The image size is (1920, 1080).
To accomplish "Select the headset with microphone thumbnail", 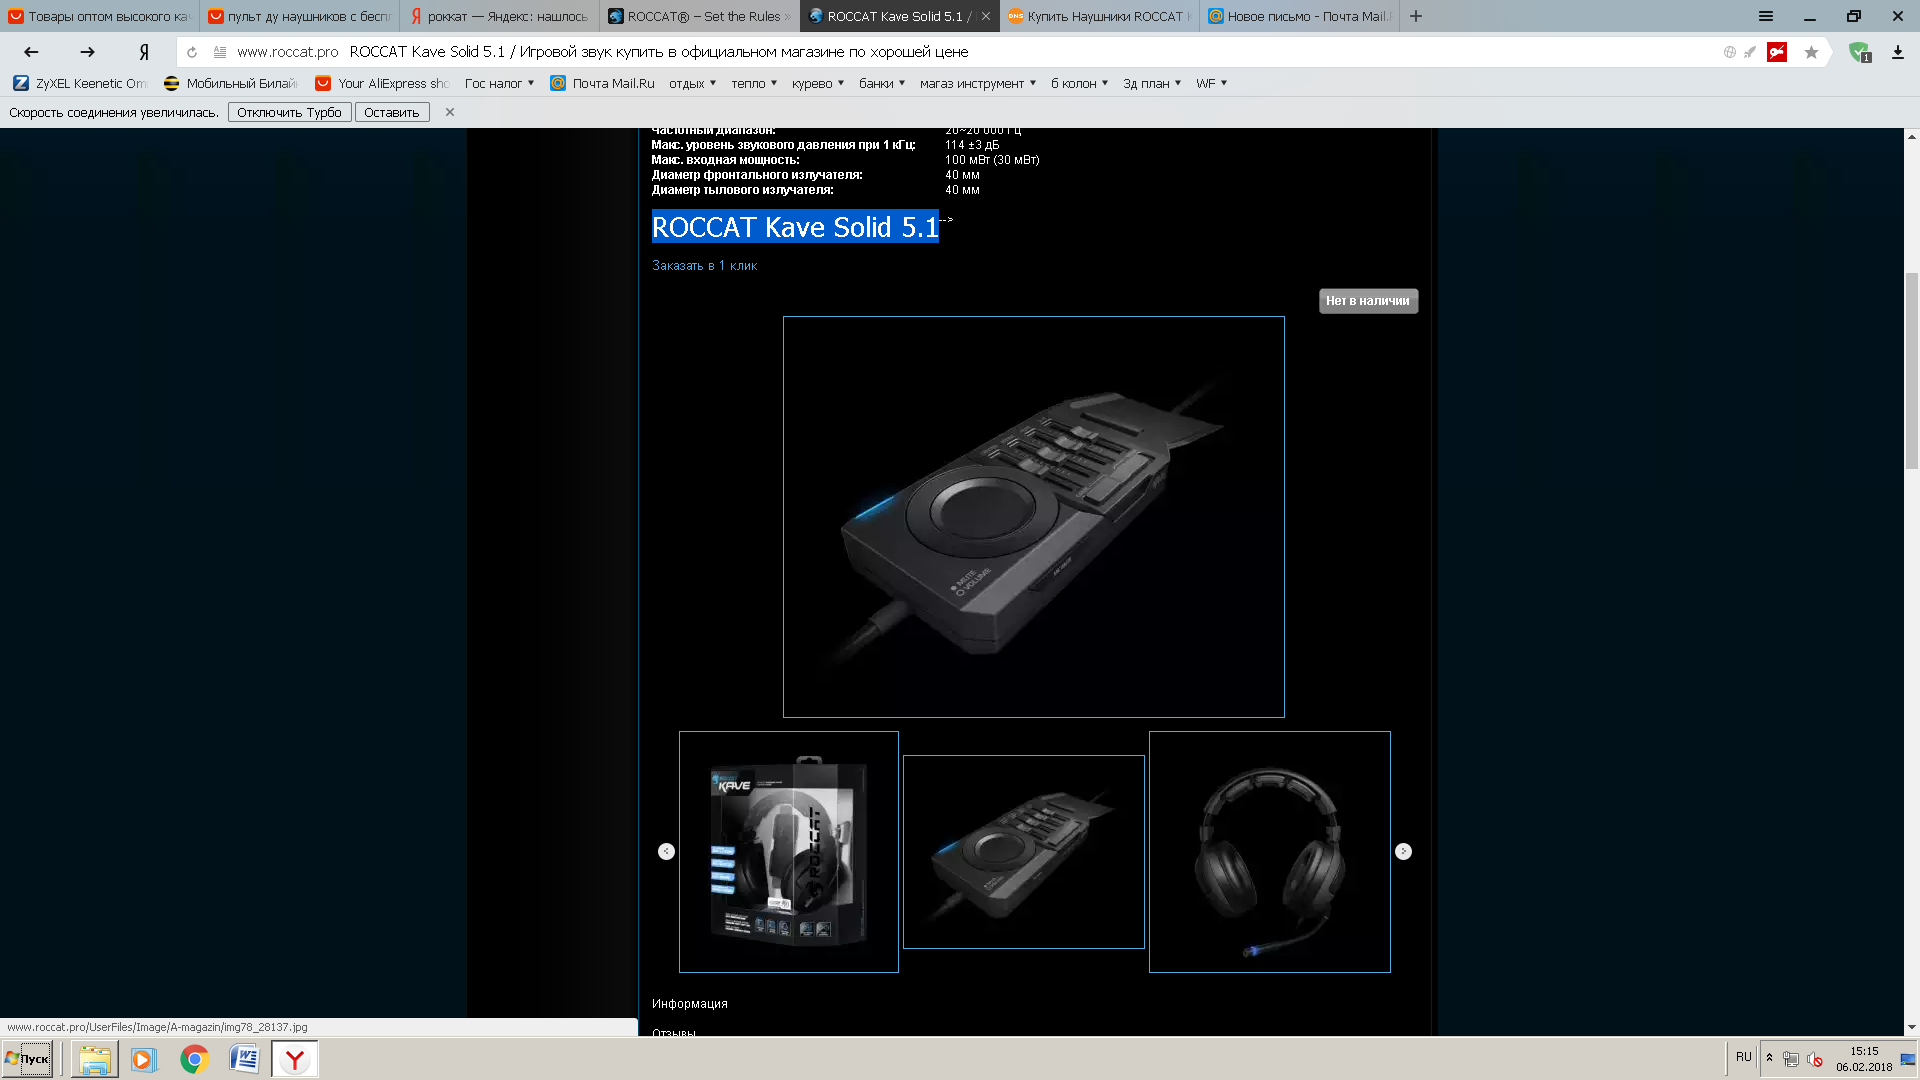I will coord(1270,852).
